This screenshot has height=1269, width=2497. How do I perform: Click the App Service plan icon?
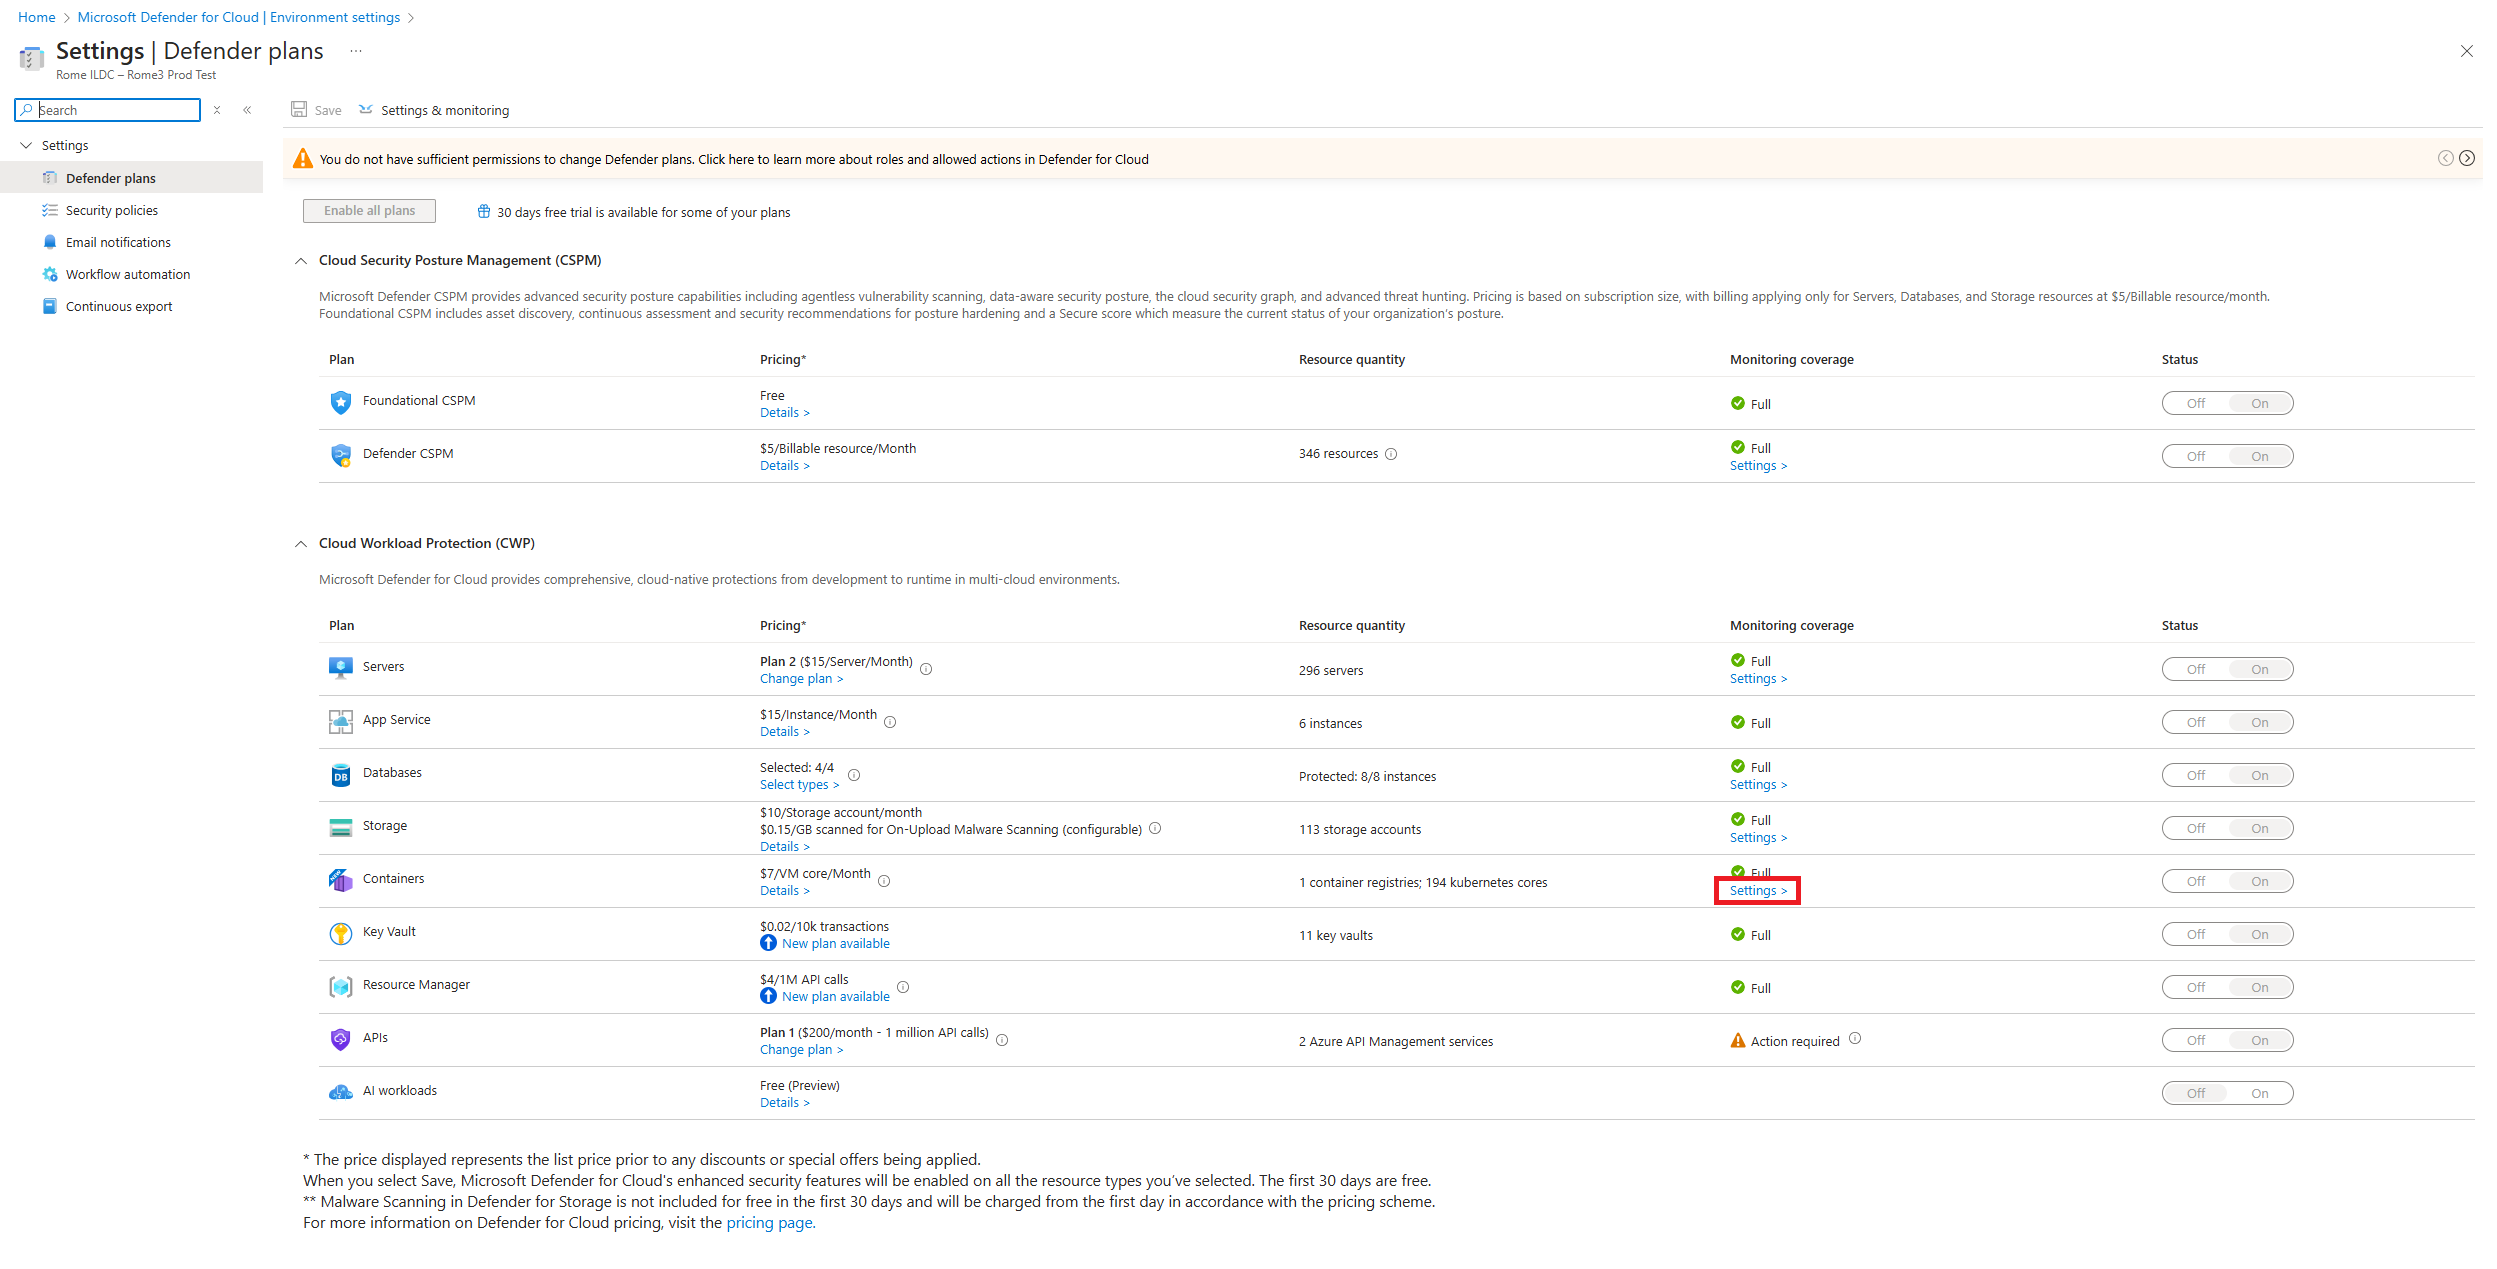click(341, 721)
